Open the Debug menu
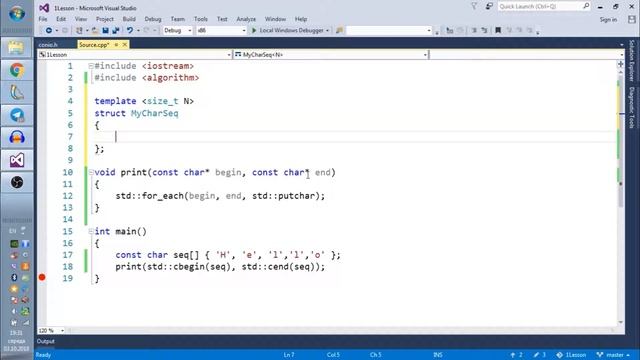Screen dimensions: 640x360 point(153,19)
